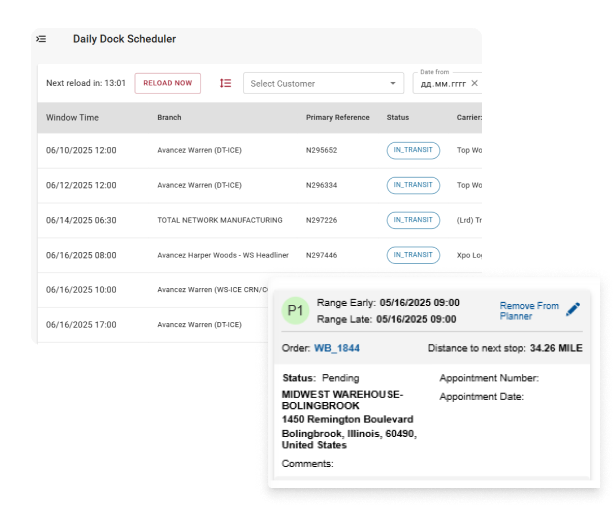Click the pencil edit icon on stop card
The height and width of the screenshot is (507, 616).
point(573,310)
